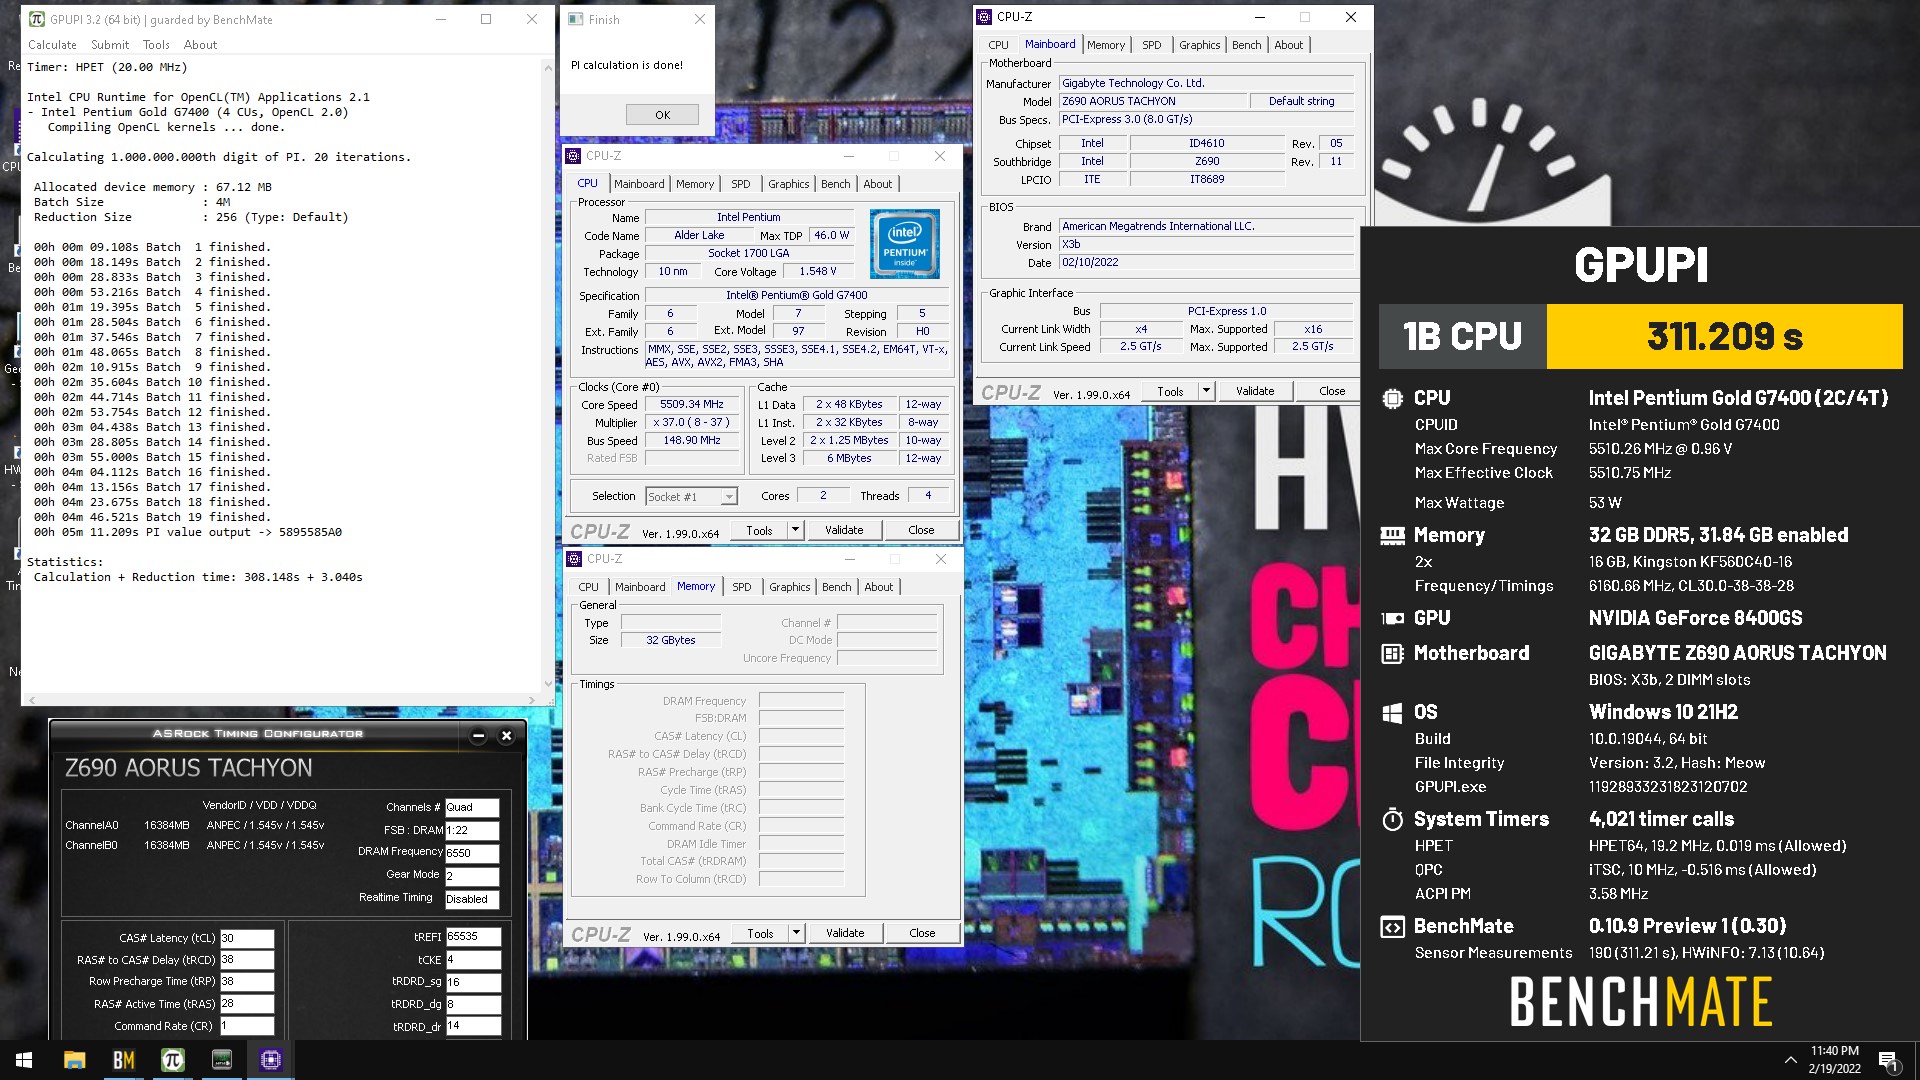Click BenchMate version code icon
Viewport: 1920px width, 1080px height.
point(1392,927)
